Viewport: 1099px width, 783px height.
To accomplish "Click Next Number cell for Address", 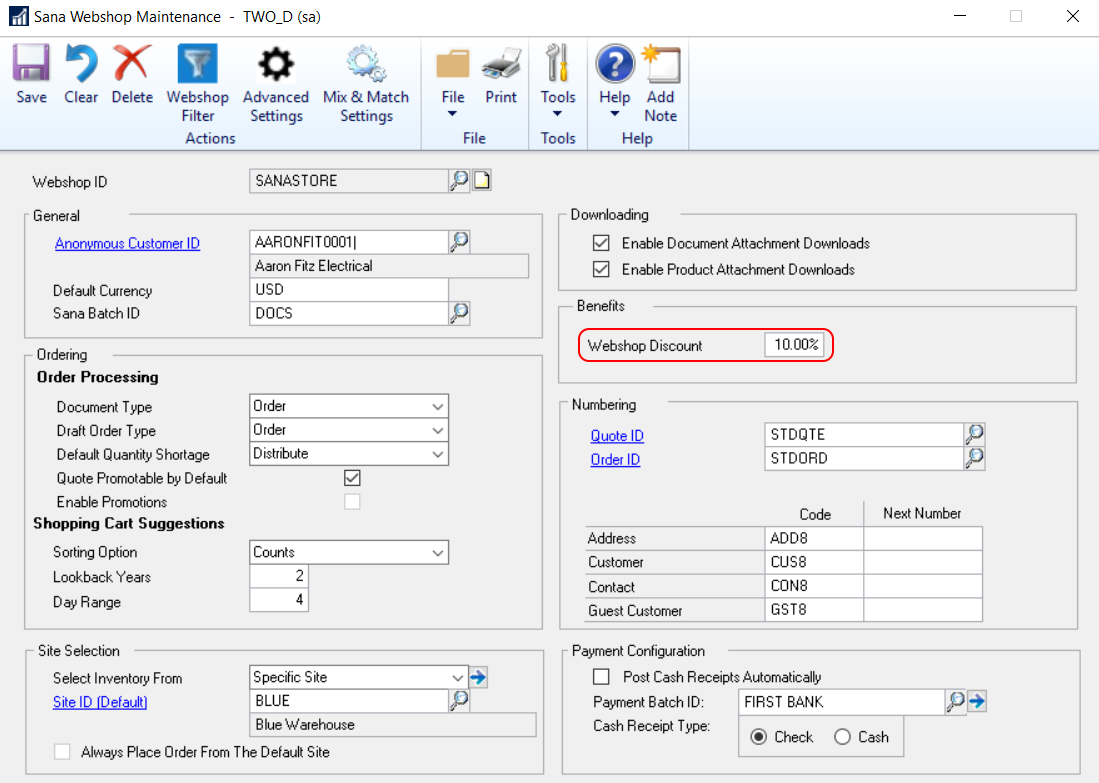I will 923,538.
